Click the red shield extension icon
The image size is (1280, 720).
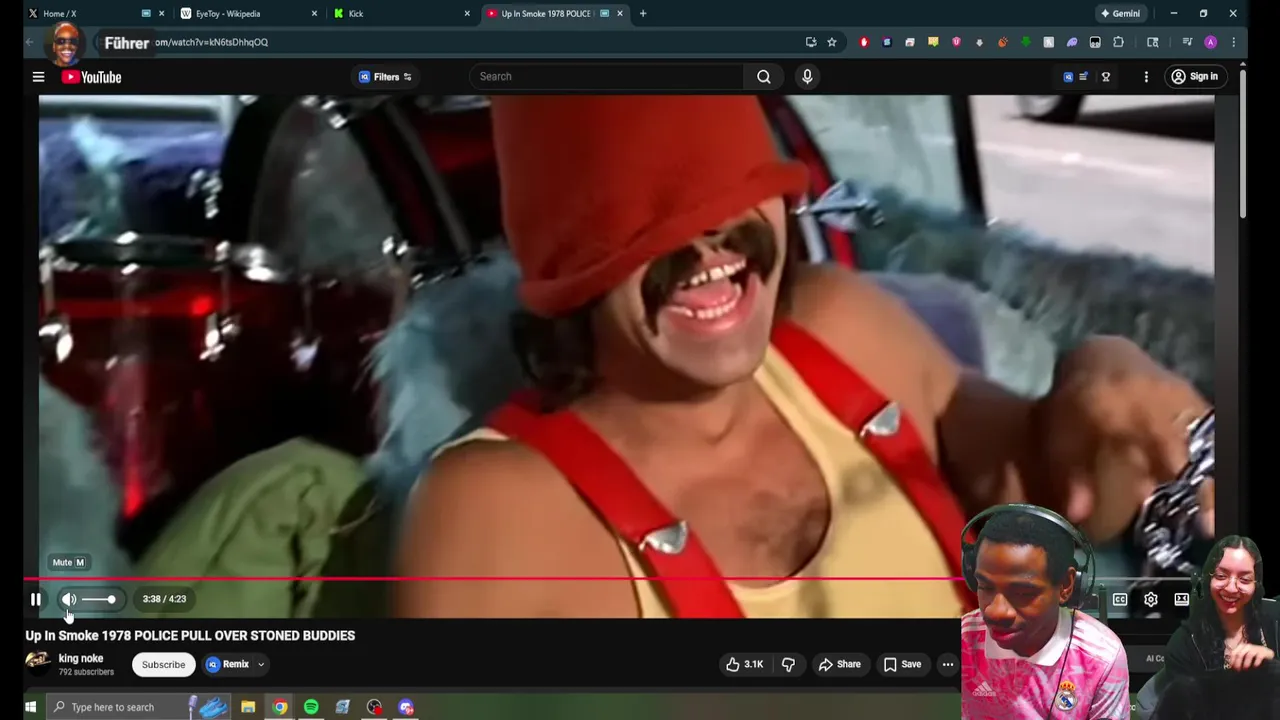click(864, 42)
